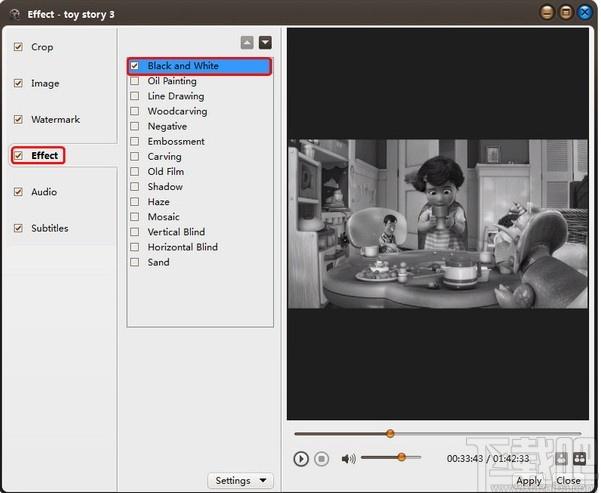The image size is (601, 493).
Task: Enable the Line Drawing effect checkbox
Action: [x=135, y=96]
